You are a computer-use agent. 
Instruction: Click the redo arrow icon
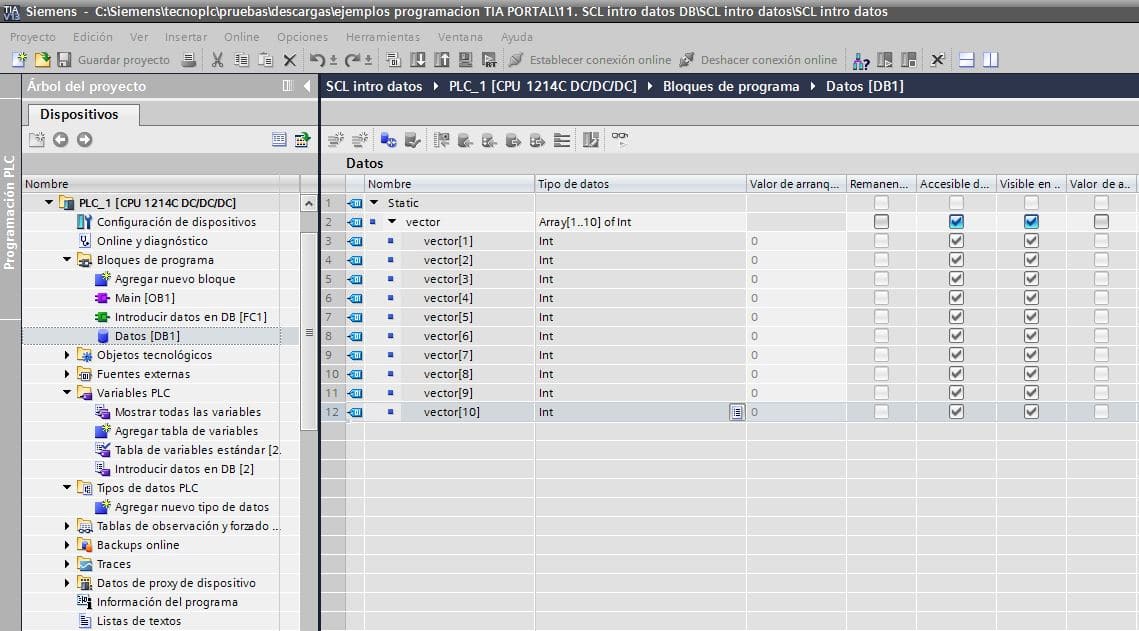[x=352, y=60]
